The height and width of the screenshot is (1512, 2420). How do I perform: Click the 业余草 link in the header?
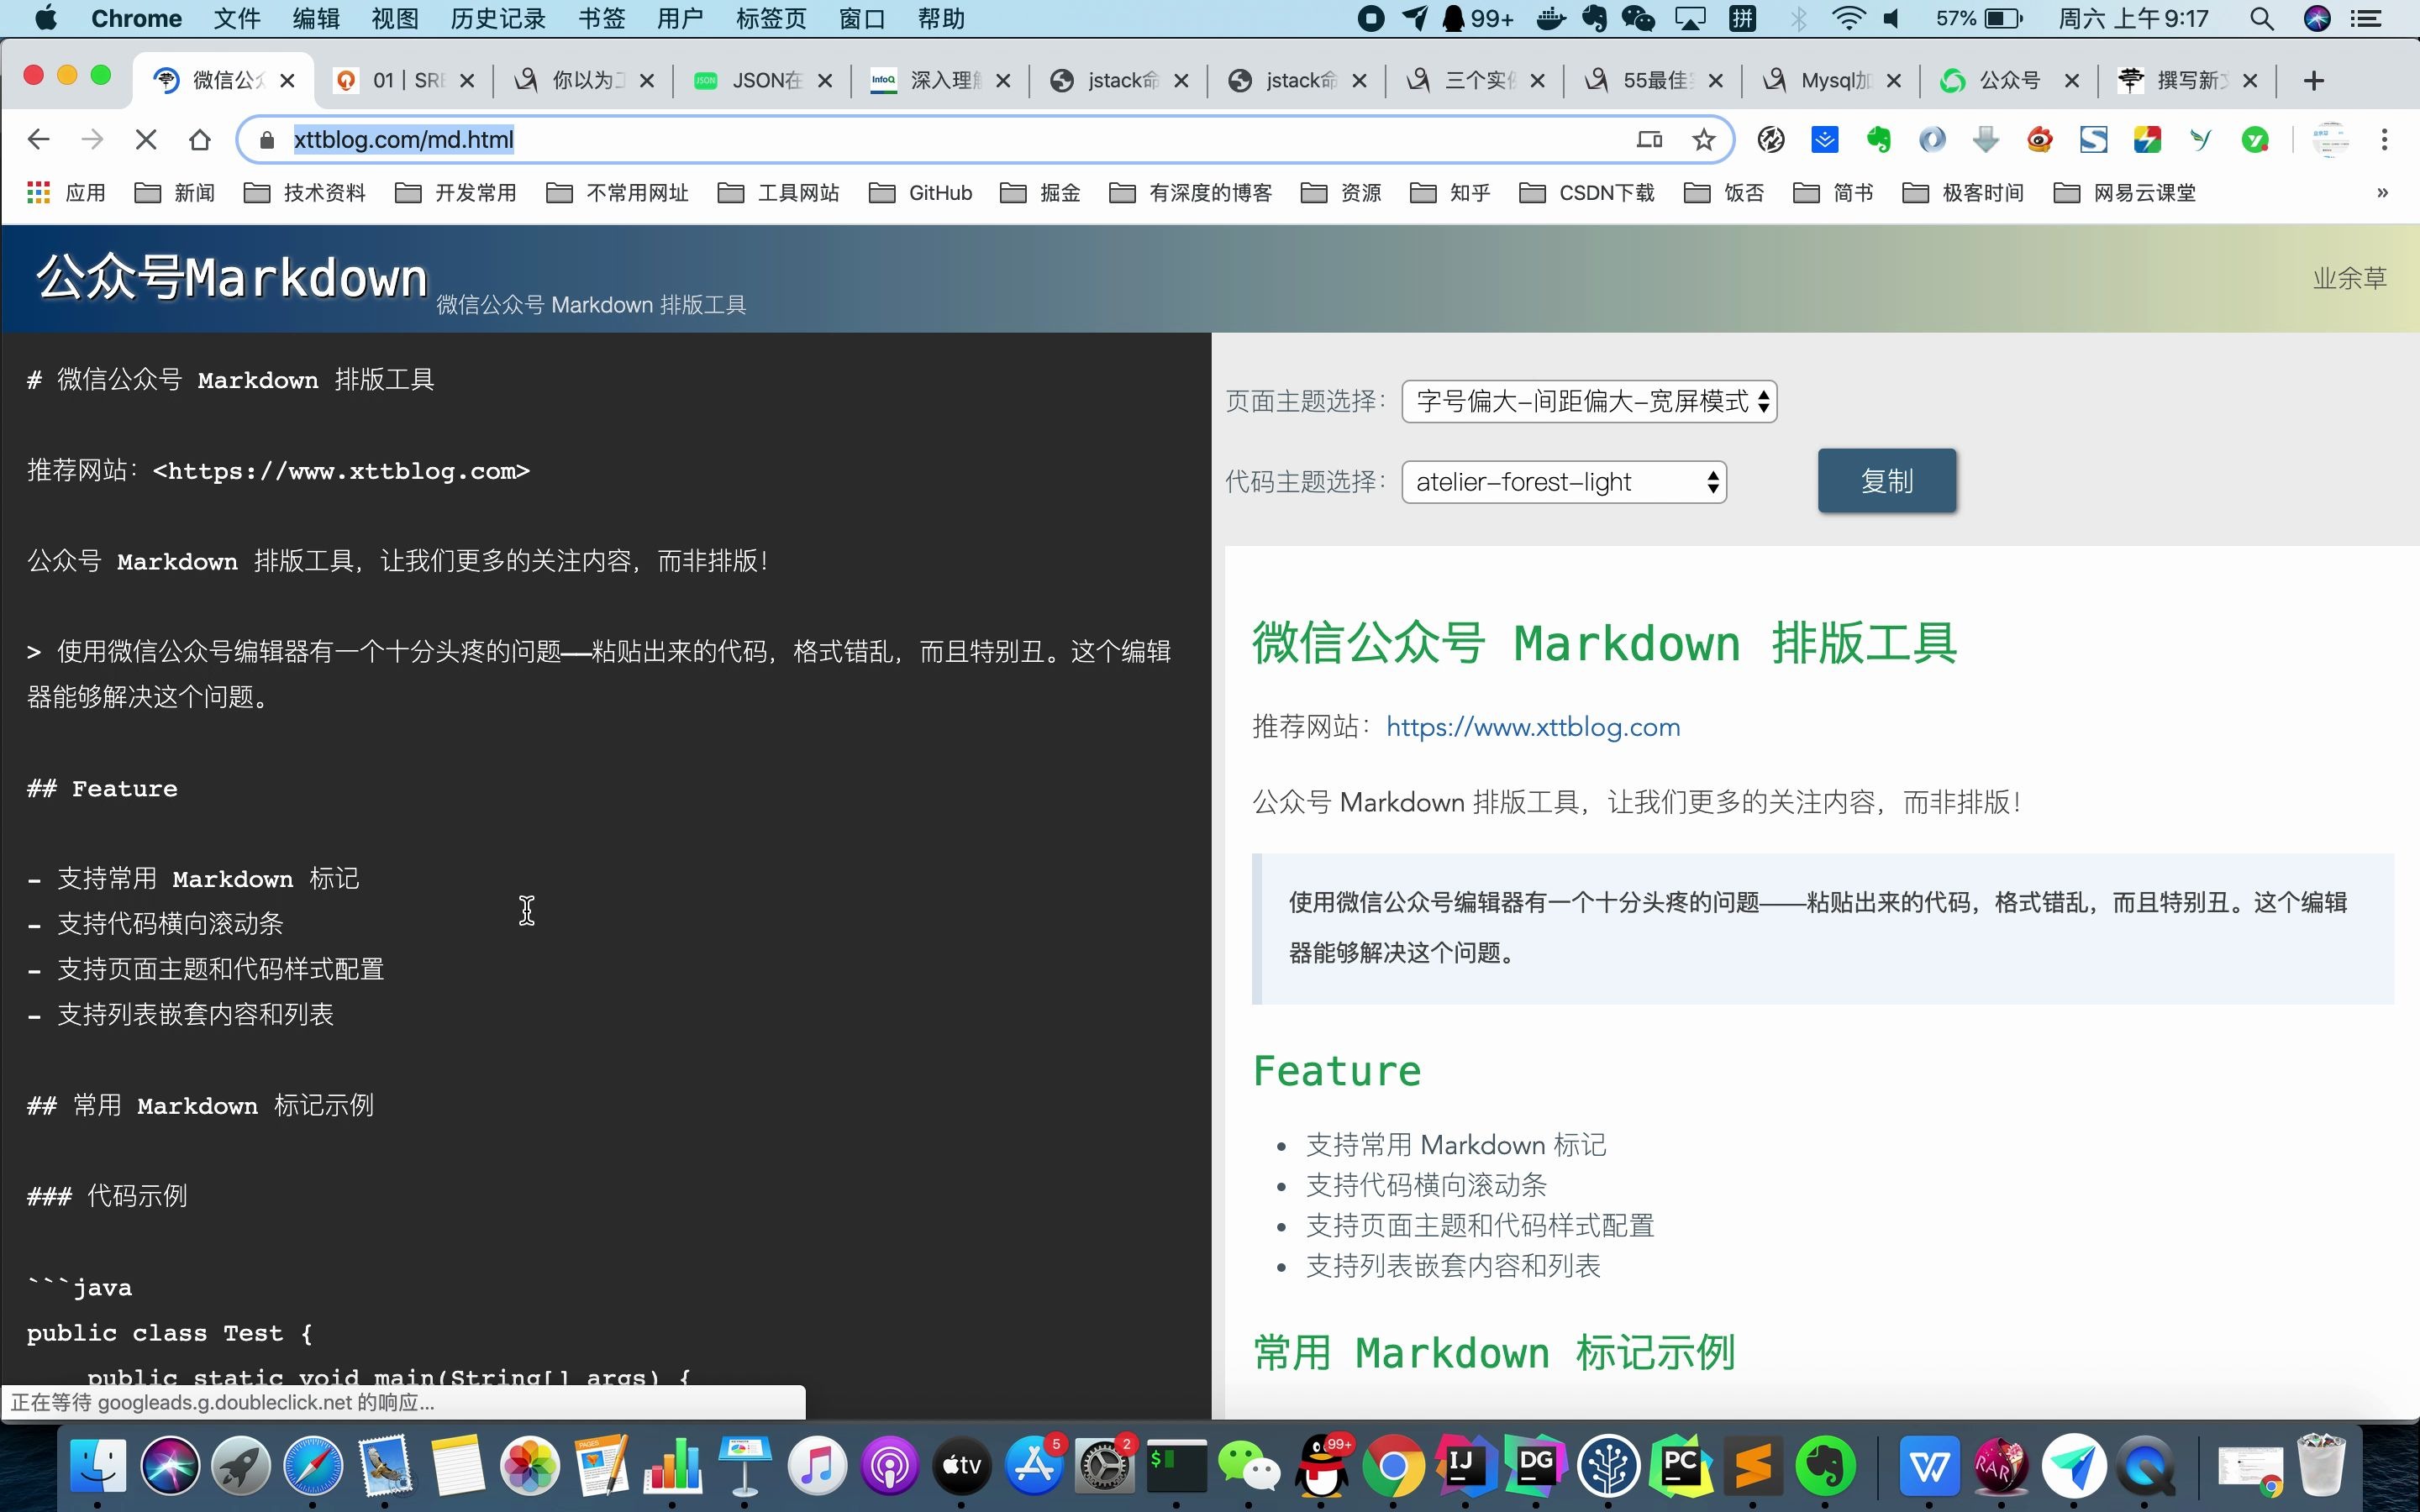pos(2350,278)
